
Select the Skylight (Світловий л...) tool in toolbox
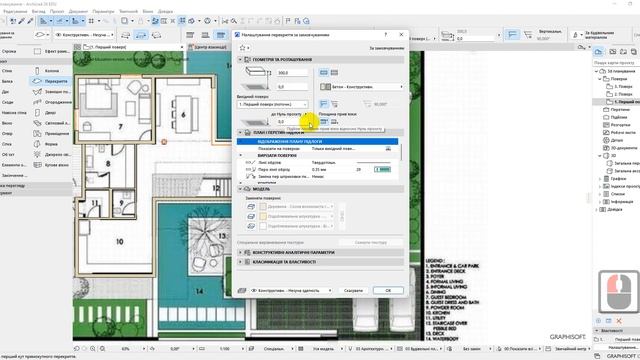tap(51, 123)
